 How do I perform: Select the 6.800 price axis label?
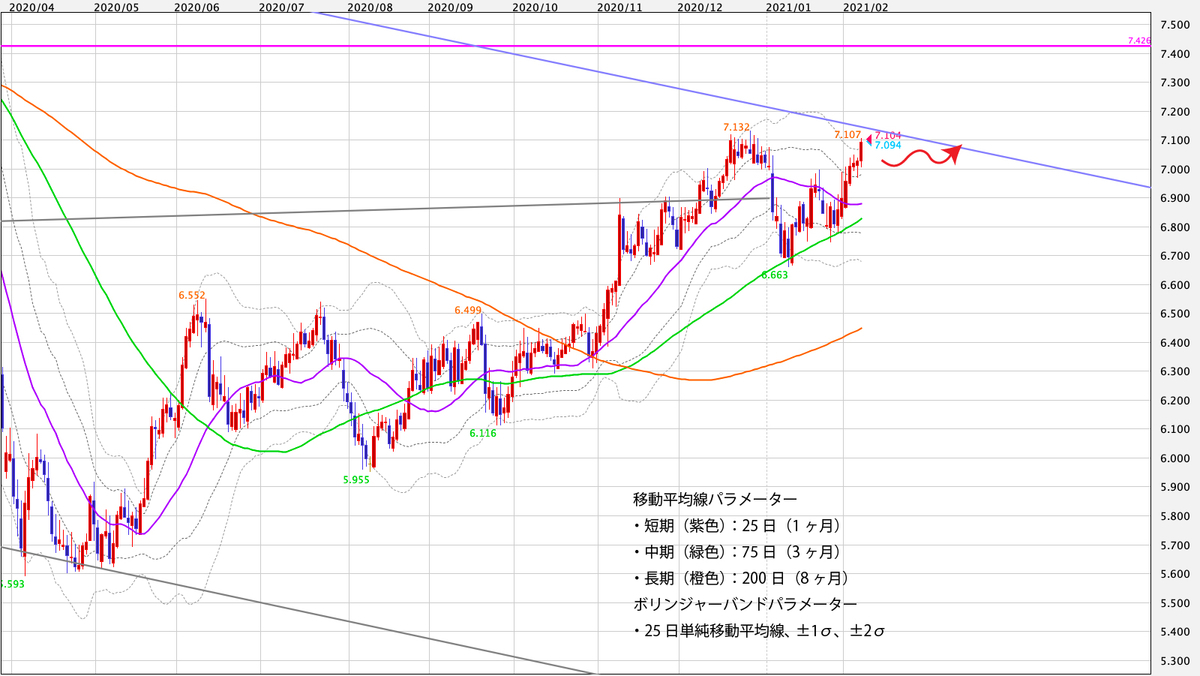pos(1174,228)
